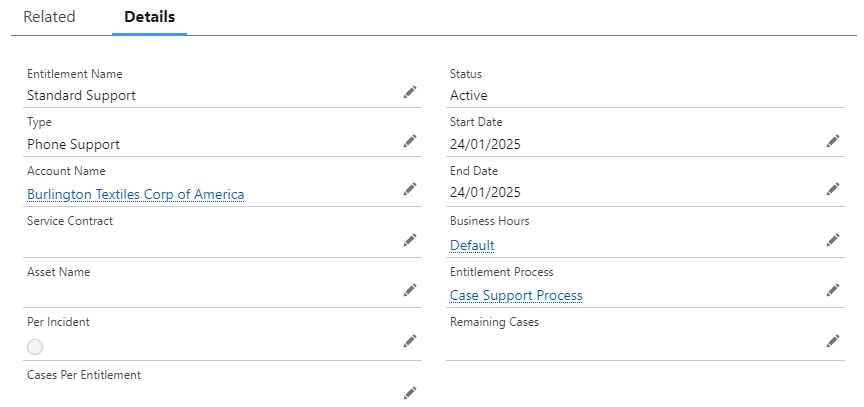This screenshot has width=864, height=407.
Task: Click edit pencil for Entitlement Process
Action: 833,290
